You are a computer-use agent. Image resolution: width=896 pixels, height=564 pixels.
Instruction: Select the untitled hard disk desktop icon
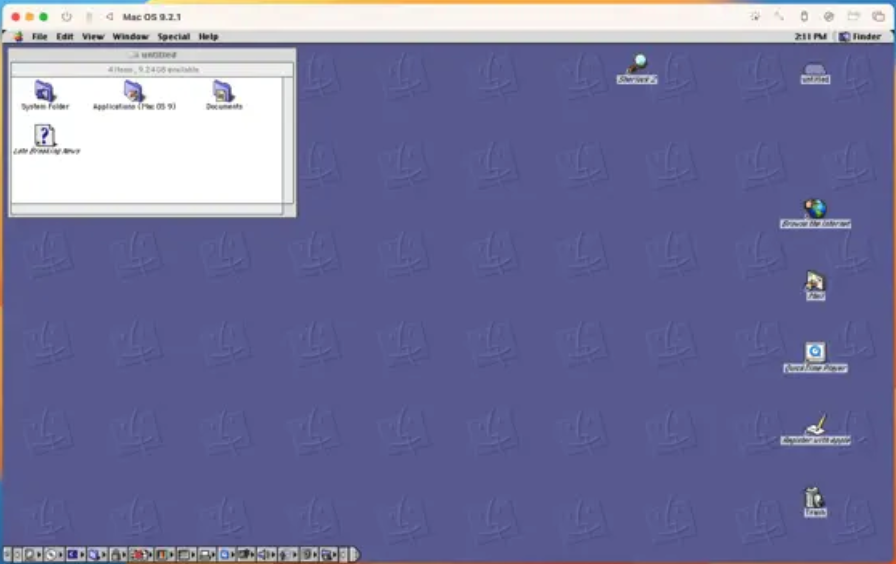click(x=814, y=69)
